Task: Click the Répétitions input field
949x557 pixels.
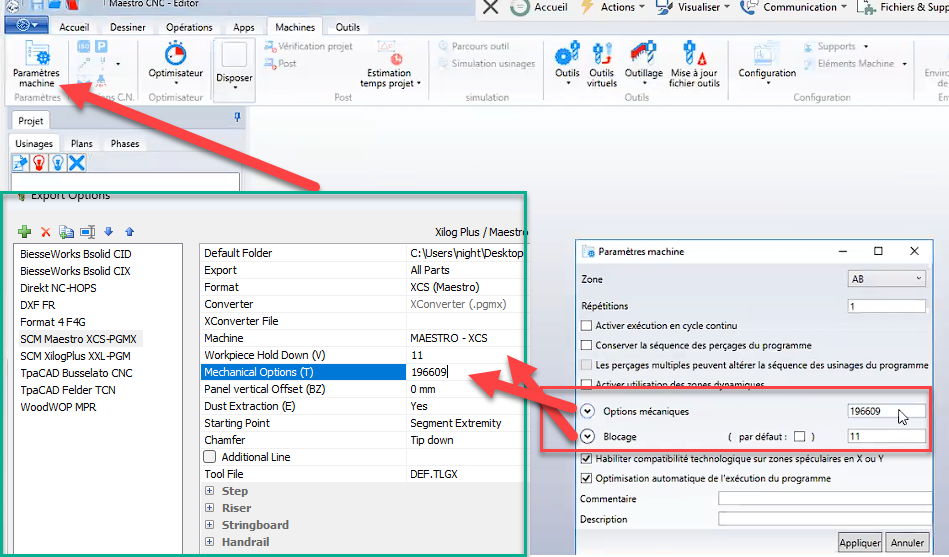Action: click(x=887, y=306)
